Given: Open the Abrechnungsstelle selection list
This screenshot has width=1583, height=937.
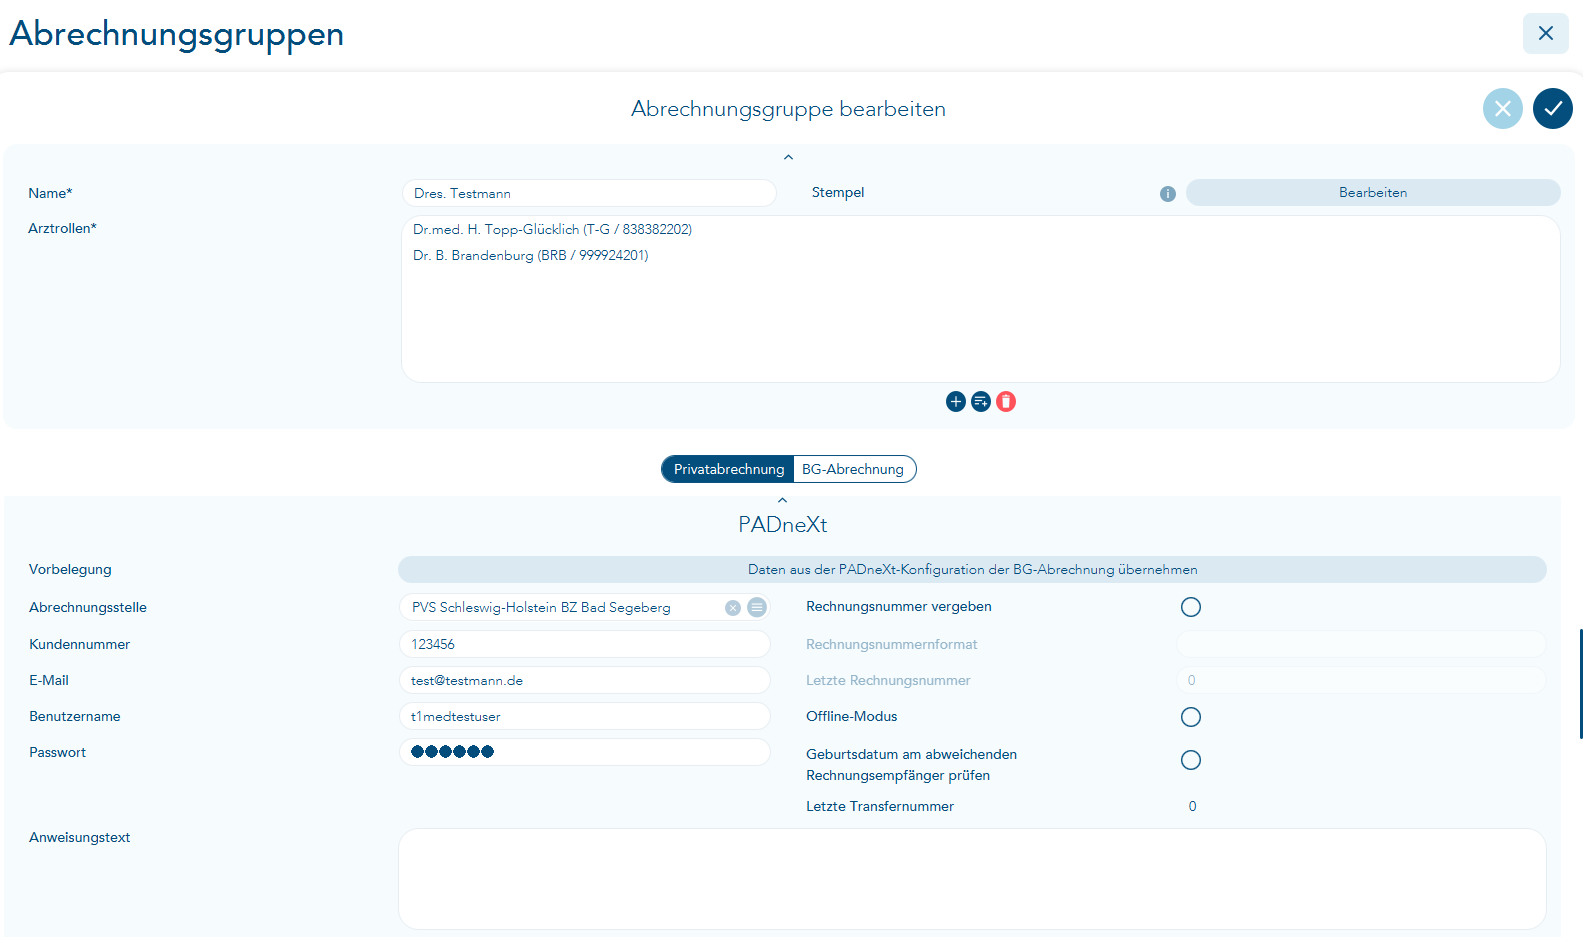Looking at the screenshot, I should 757,607.
